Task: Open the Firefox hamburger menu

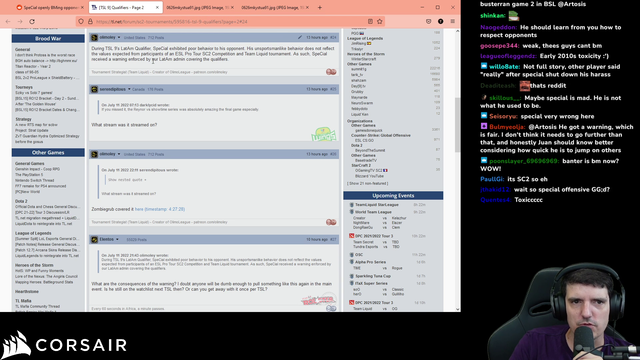Action: (453, 22)
